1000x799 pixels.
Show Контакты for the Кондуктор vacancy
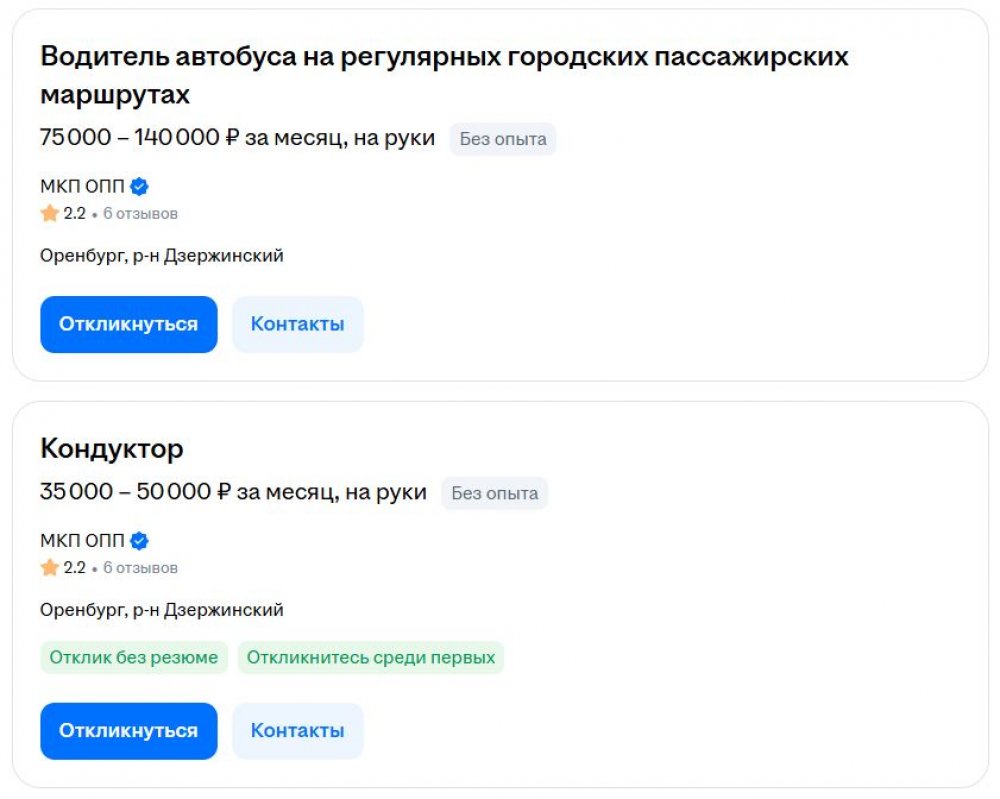(298, 731)
